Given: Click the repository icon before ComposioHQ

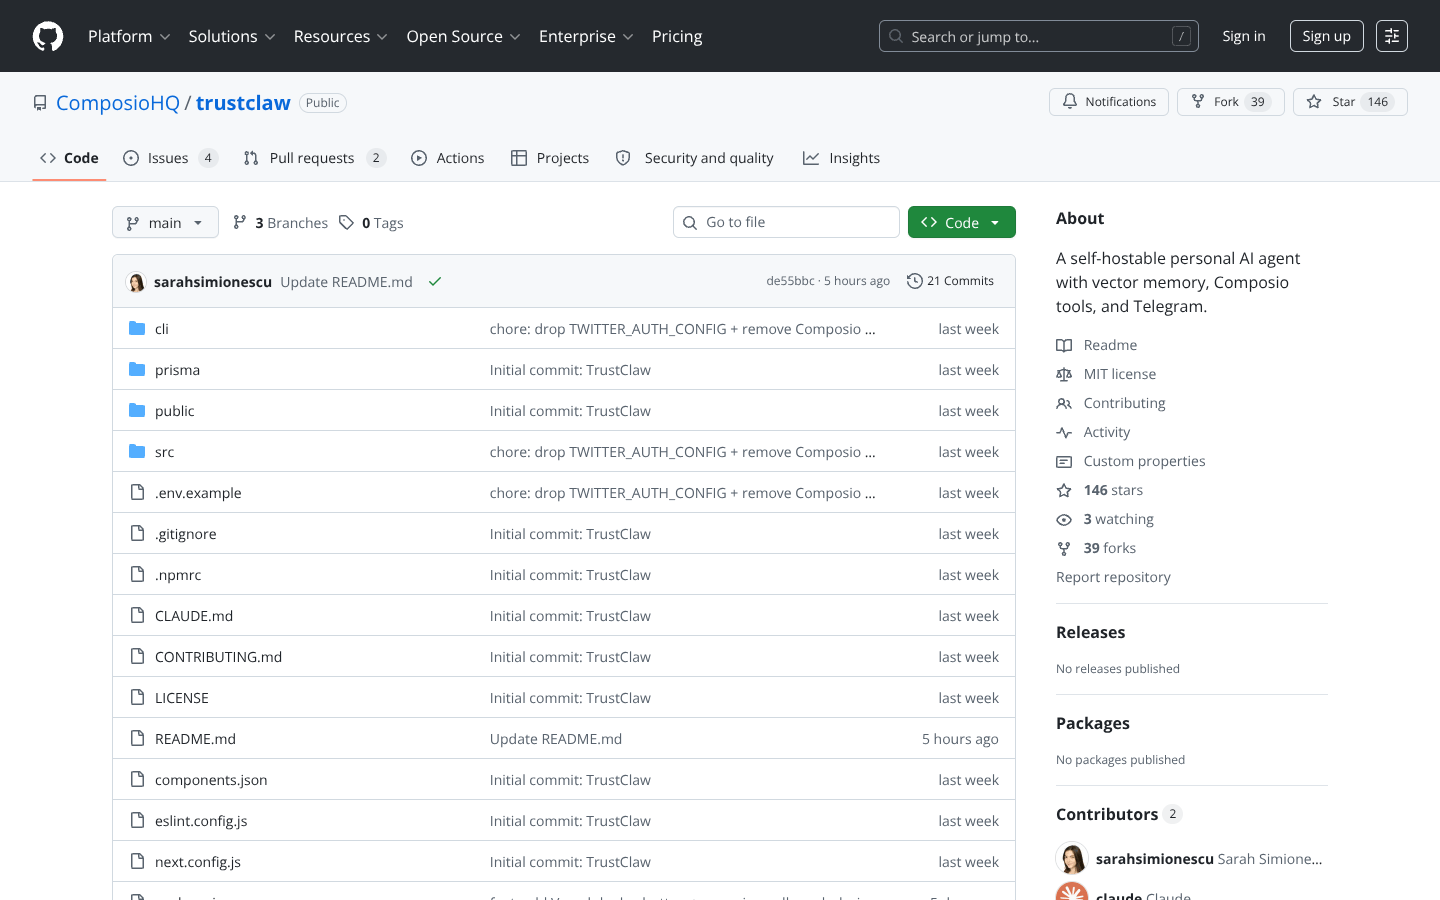Looking at the screenshot, I should tap(40, 103).
